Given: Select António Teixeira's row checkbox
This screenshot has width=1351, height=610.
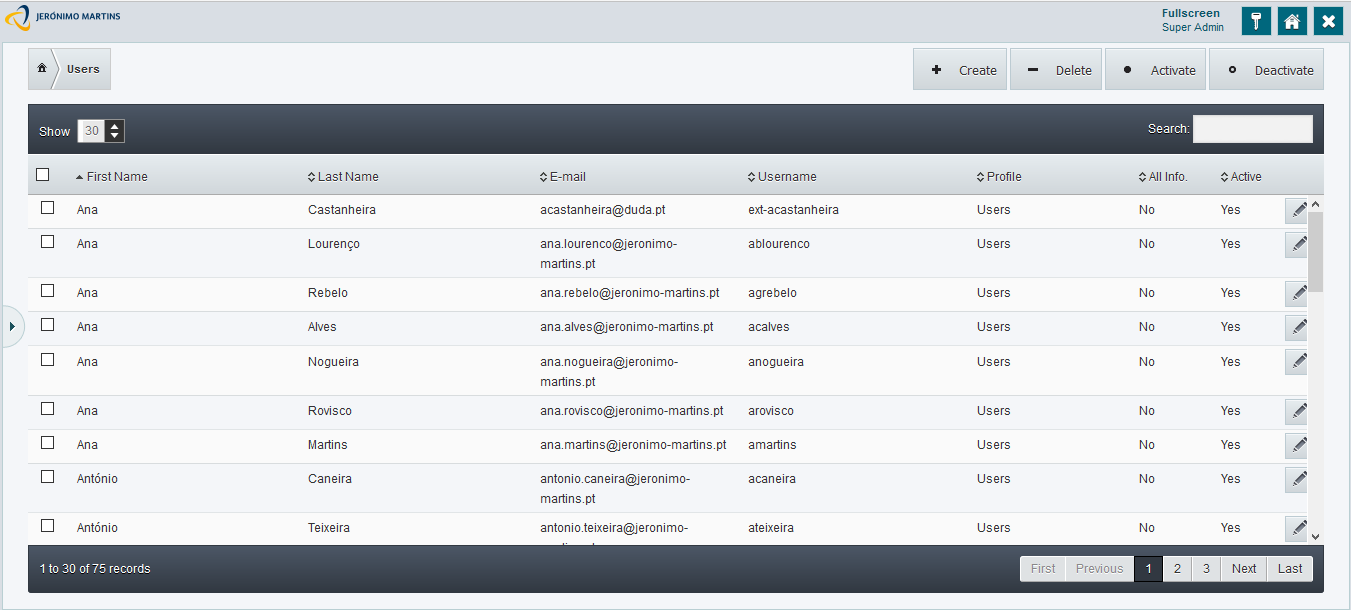Looking at the screenshot, I should click(47, 526).
